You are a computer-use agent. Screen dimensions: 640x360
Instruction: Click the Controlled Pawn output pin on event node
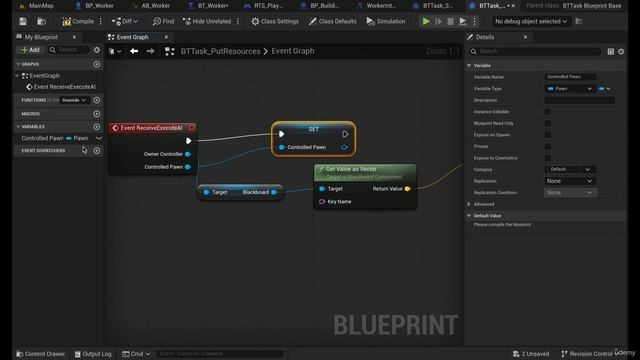(x=188, y=167)
